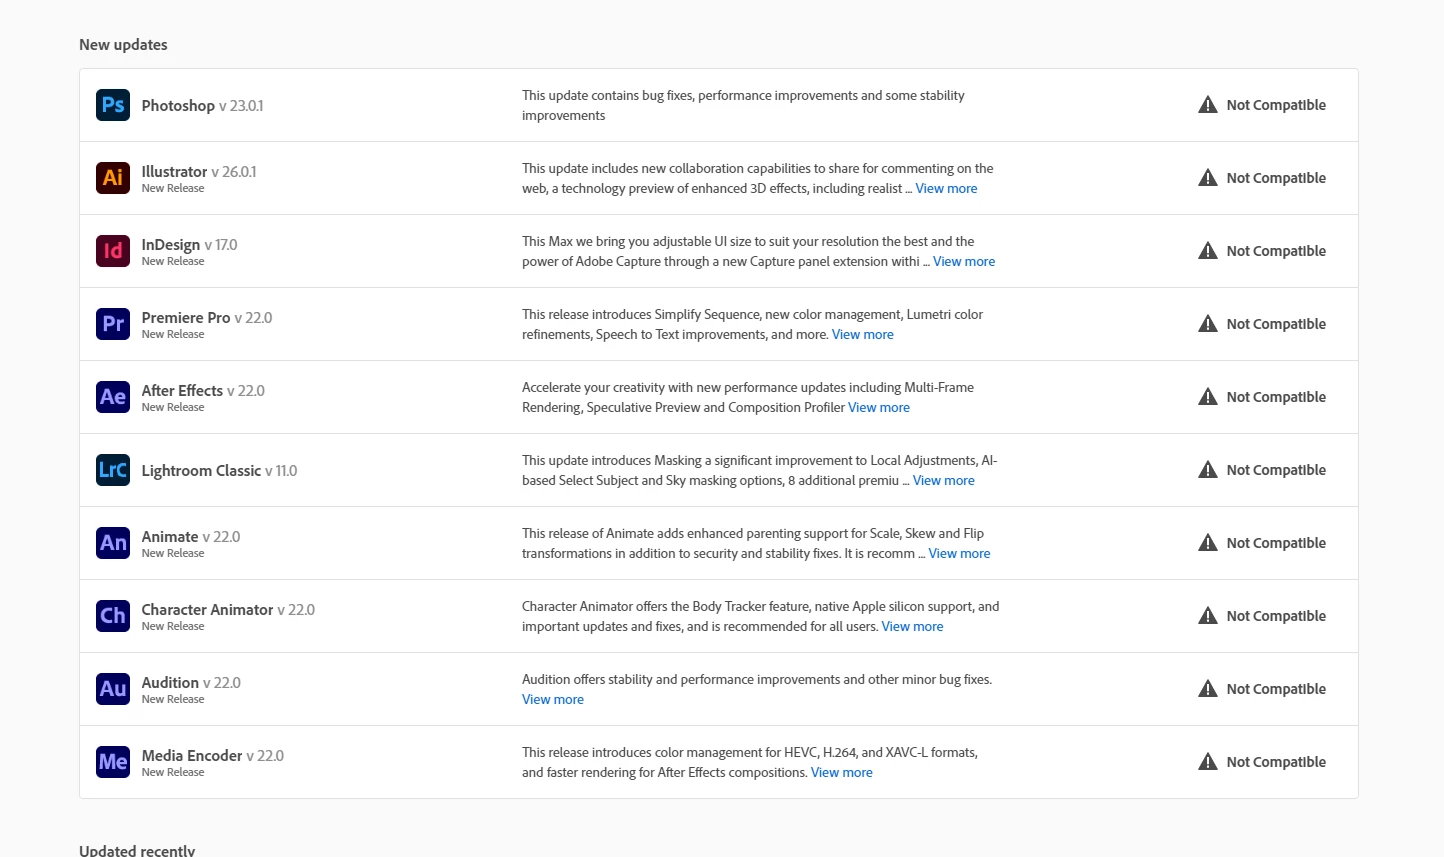Select the After Effects v 22.0 title

coord(203,390)
